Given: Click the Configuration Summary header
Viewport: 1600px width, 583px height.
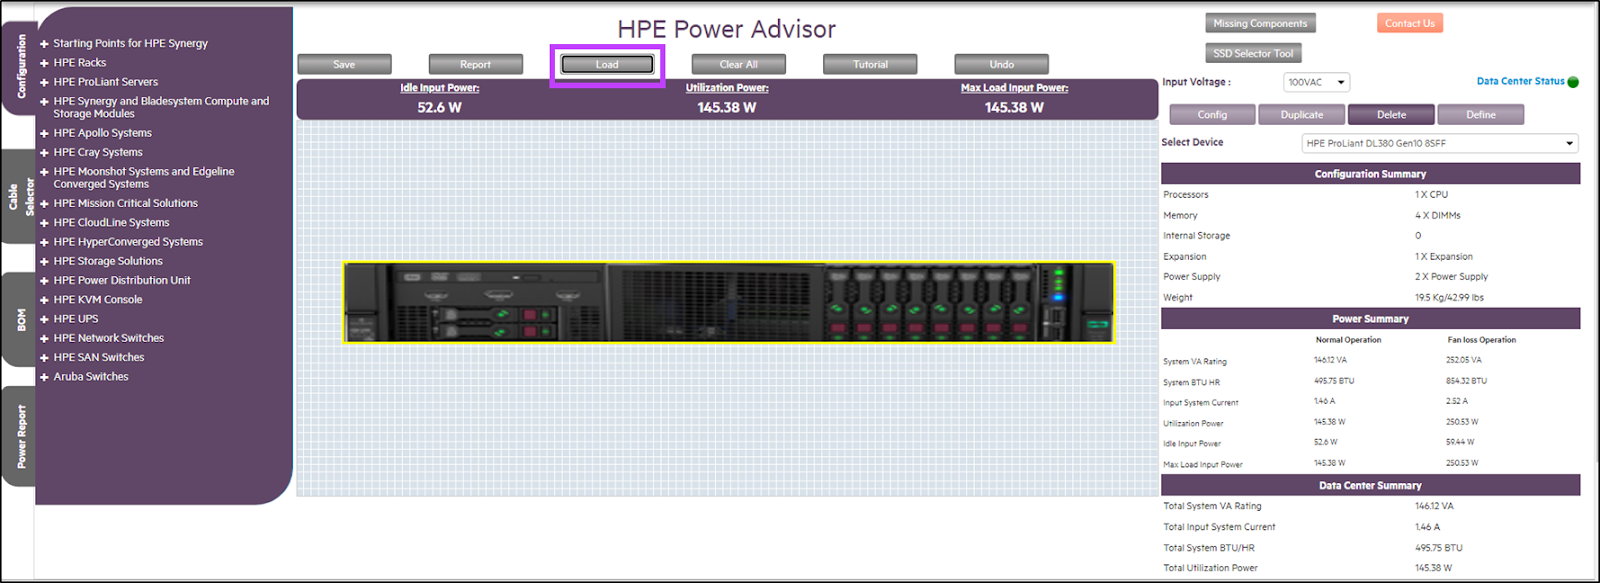Looking at the screenshot, I should coord(1370,174).
